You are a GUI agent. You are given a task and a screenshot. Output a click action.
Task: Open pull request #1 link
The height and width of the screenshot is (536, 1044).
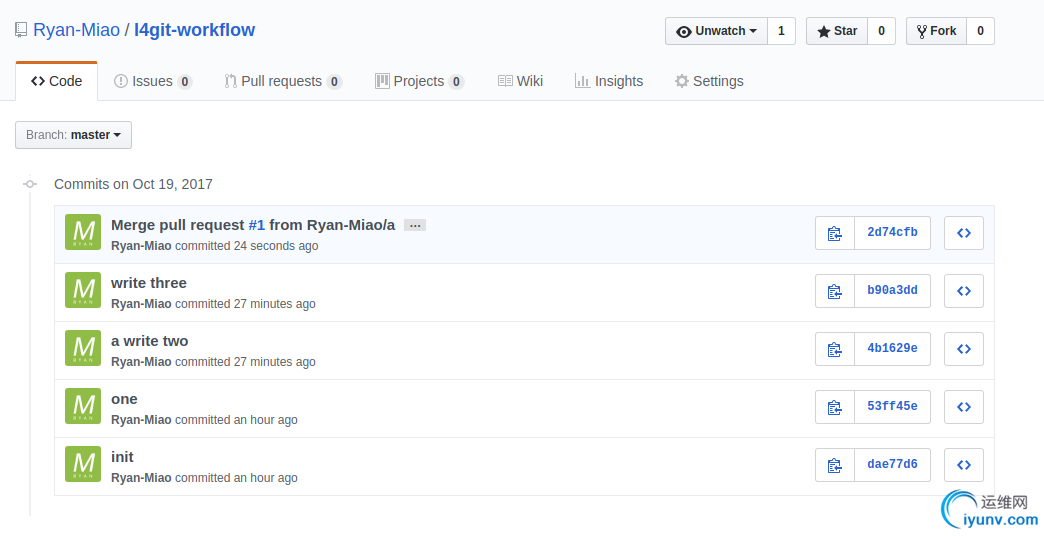(x=256, y=225)
